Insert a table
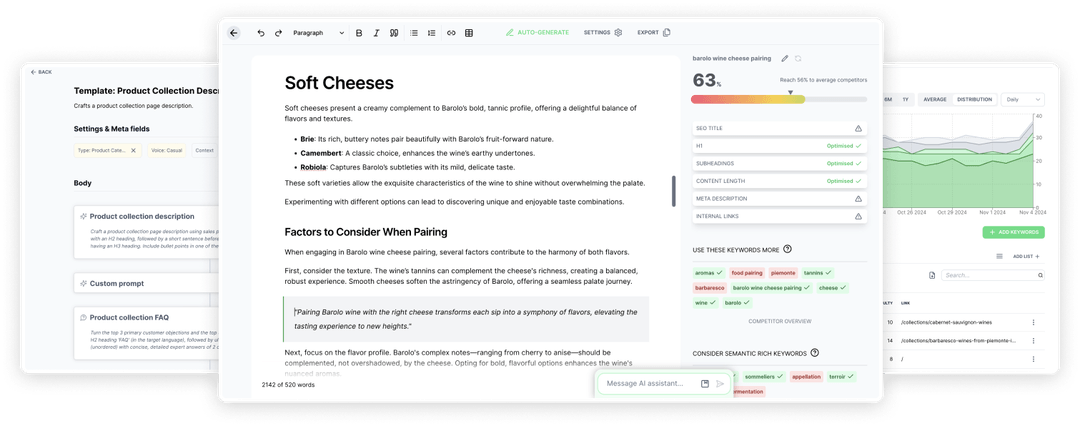 tap(469, 33)
